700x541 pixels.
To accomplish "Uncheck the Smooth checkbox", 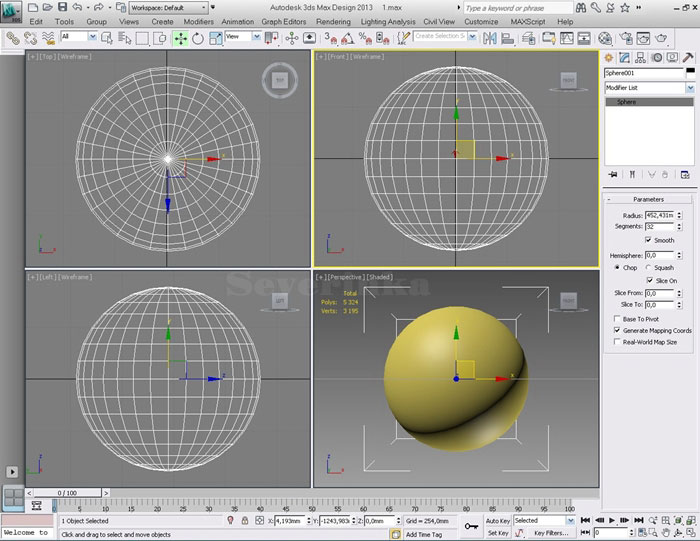I will 649,240.
